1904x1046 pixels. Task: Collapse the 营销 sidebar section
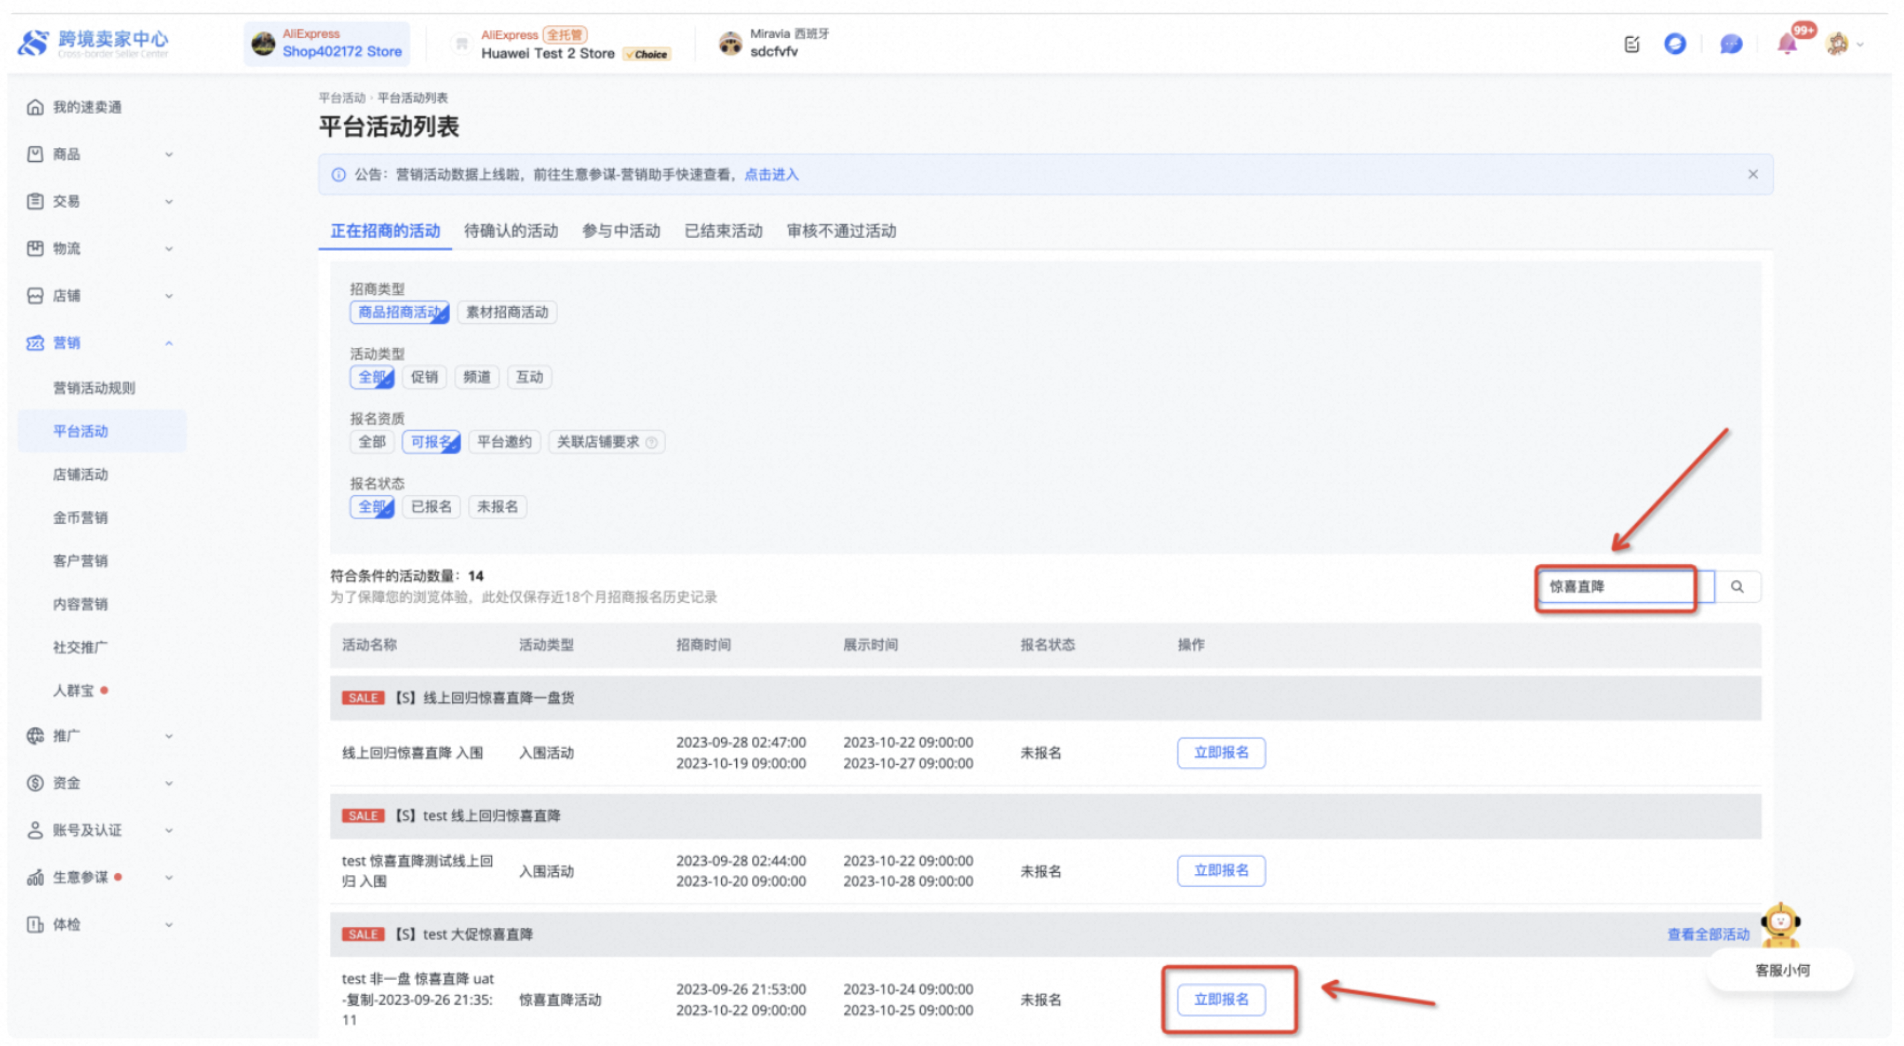click(100, 343)
